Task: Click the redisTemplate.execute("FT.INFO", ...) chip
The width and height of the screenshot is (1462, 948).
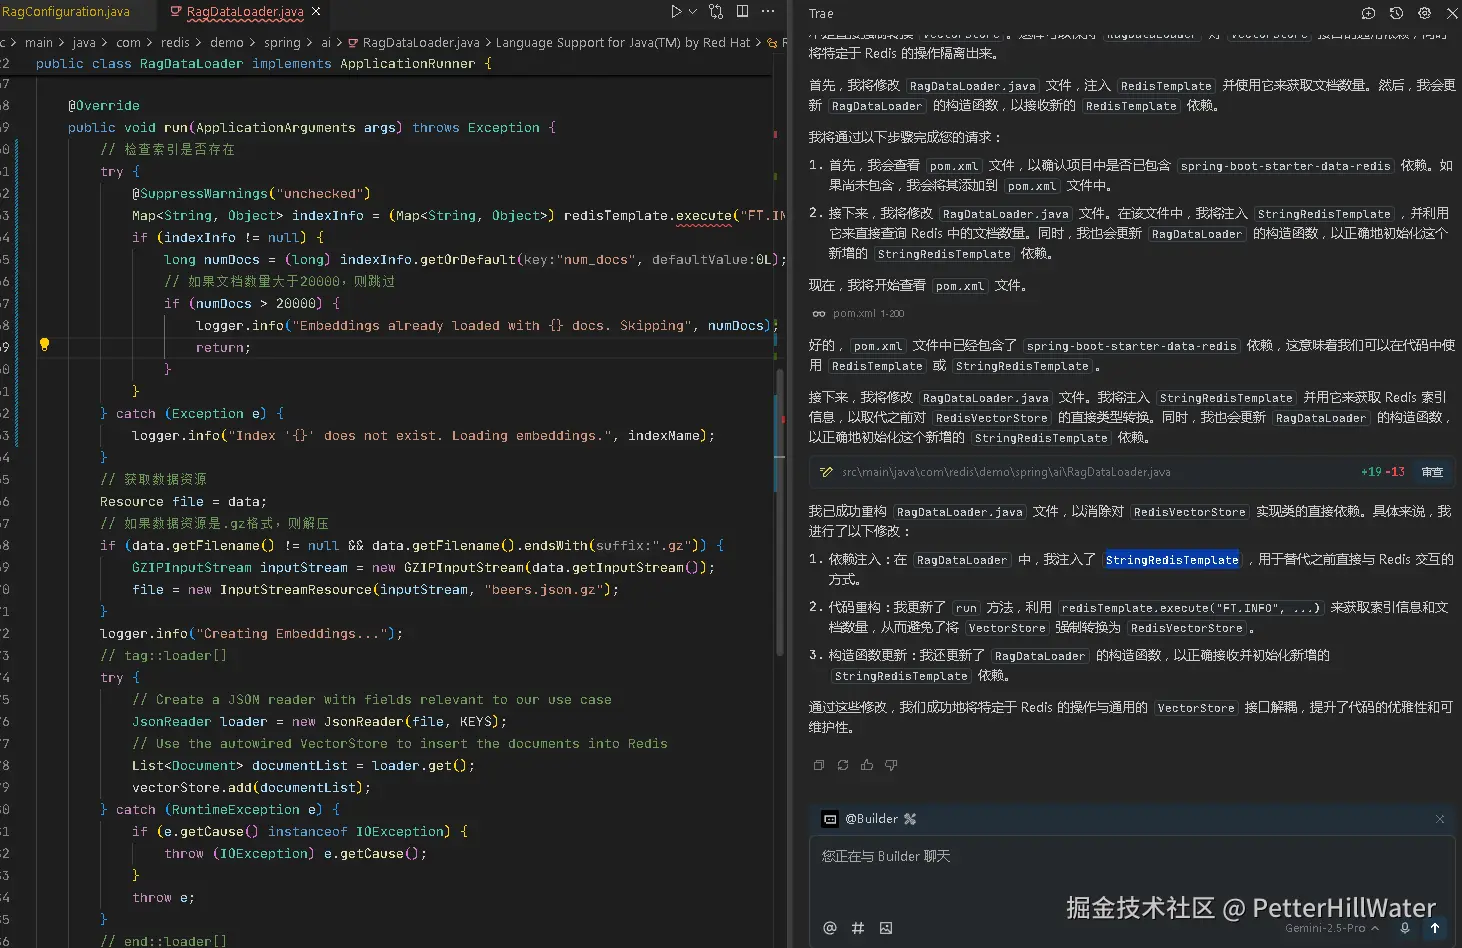Action: point(1190,608)
